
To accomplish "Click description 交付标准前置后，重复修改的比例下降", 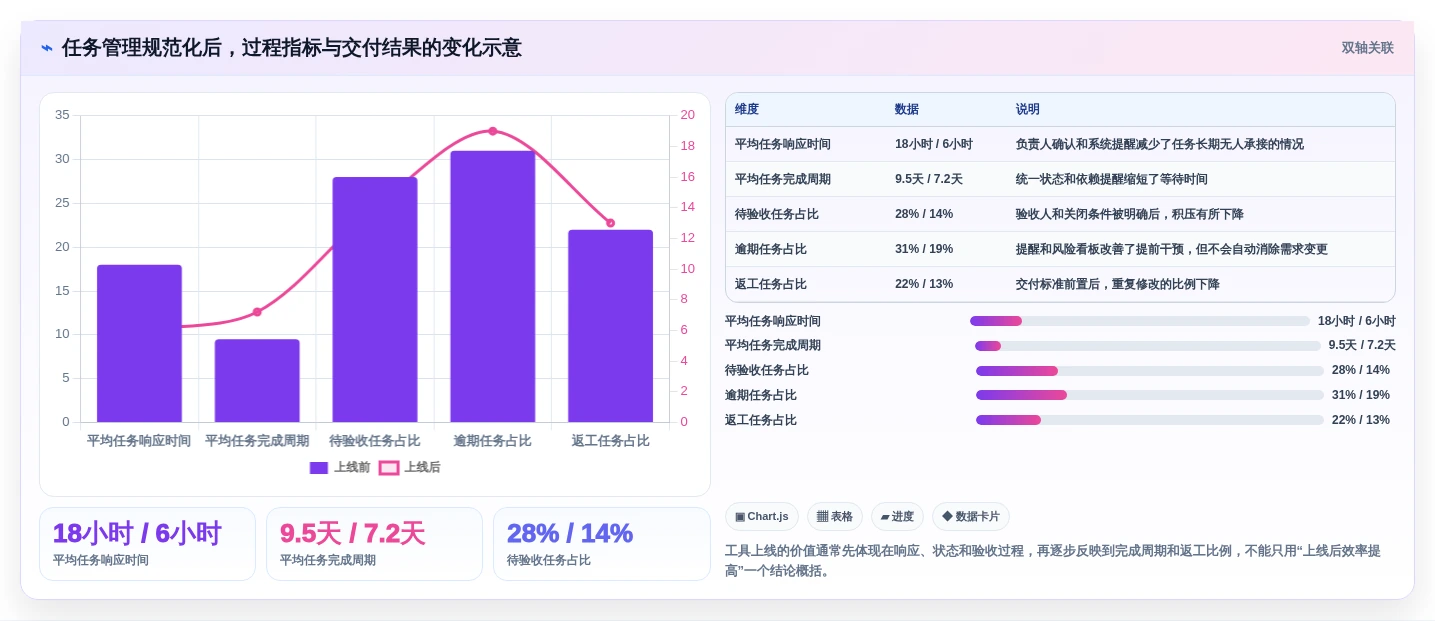I will [x=1118, y=284].
